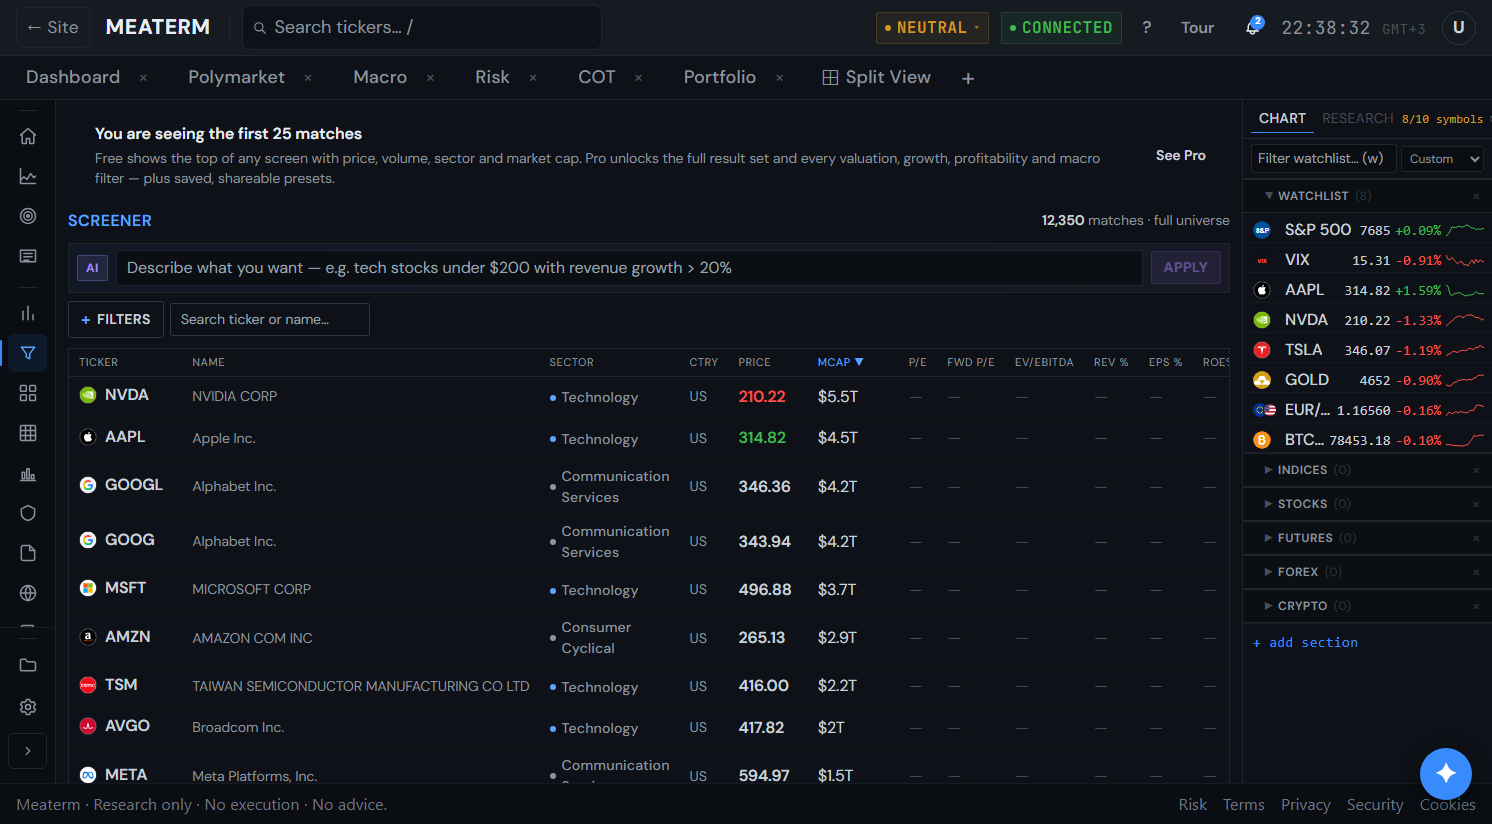Open the line chart sidebar icon
1492x824 pixels.
28,176
